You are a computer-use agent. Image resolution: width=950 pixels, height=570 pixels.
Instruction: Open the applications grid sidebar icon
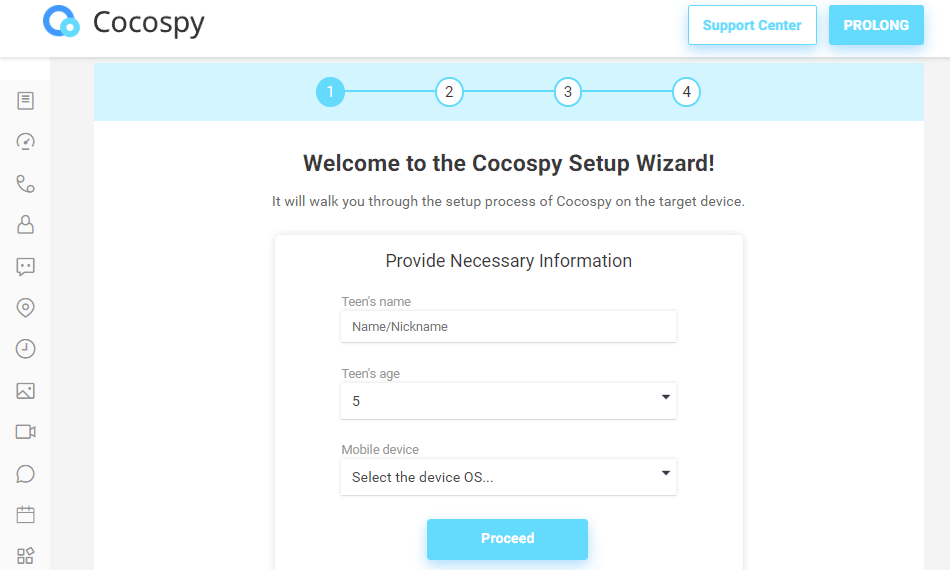(25, 555)
